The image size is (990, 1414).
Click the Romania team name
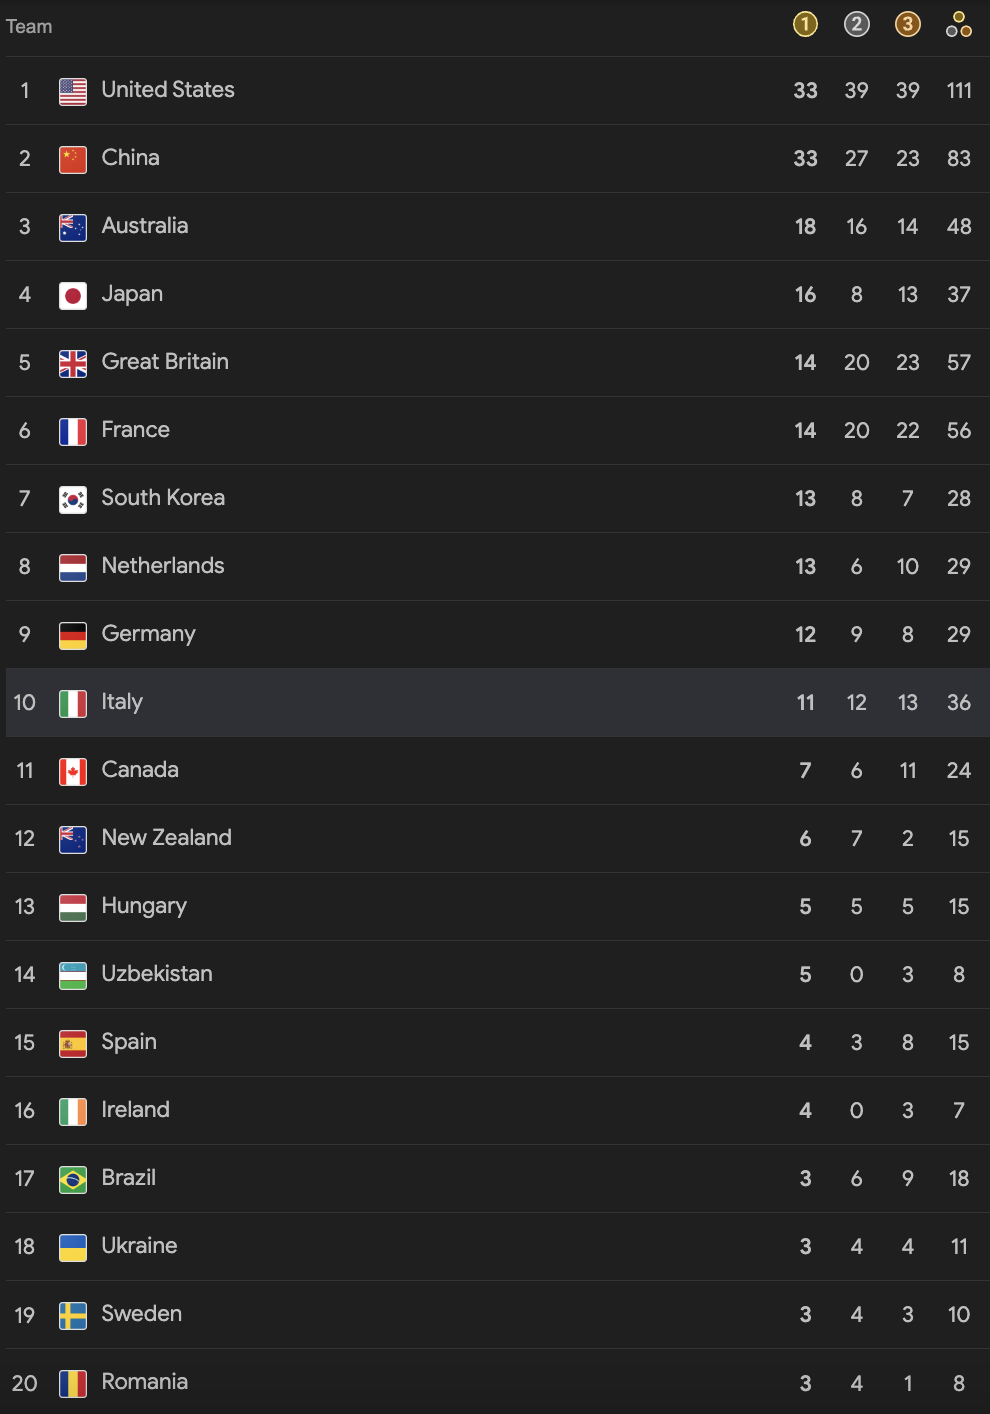click(x=145, y=1382)
